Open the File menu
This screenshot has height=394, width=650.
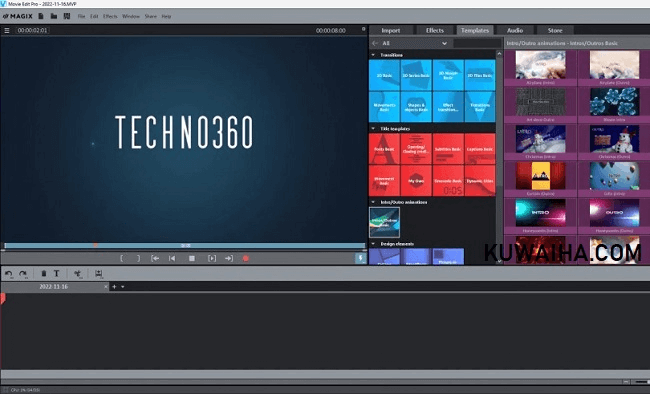81,16
